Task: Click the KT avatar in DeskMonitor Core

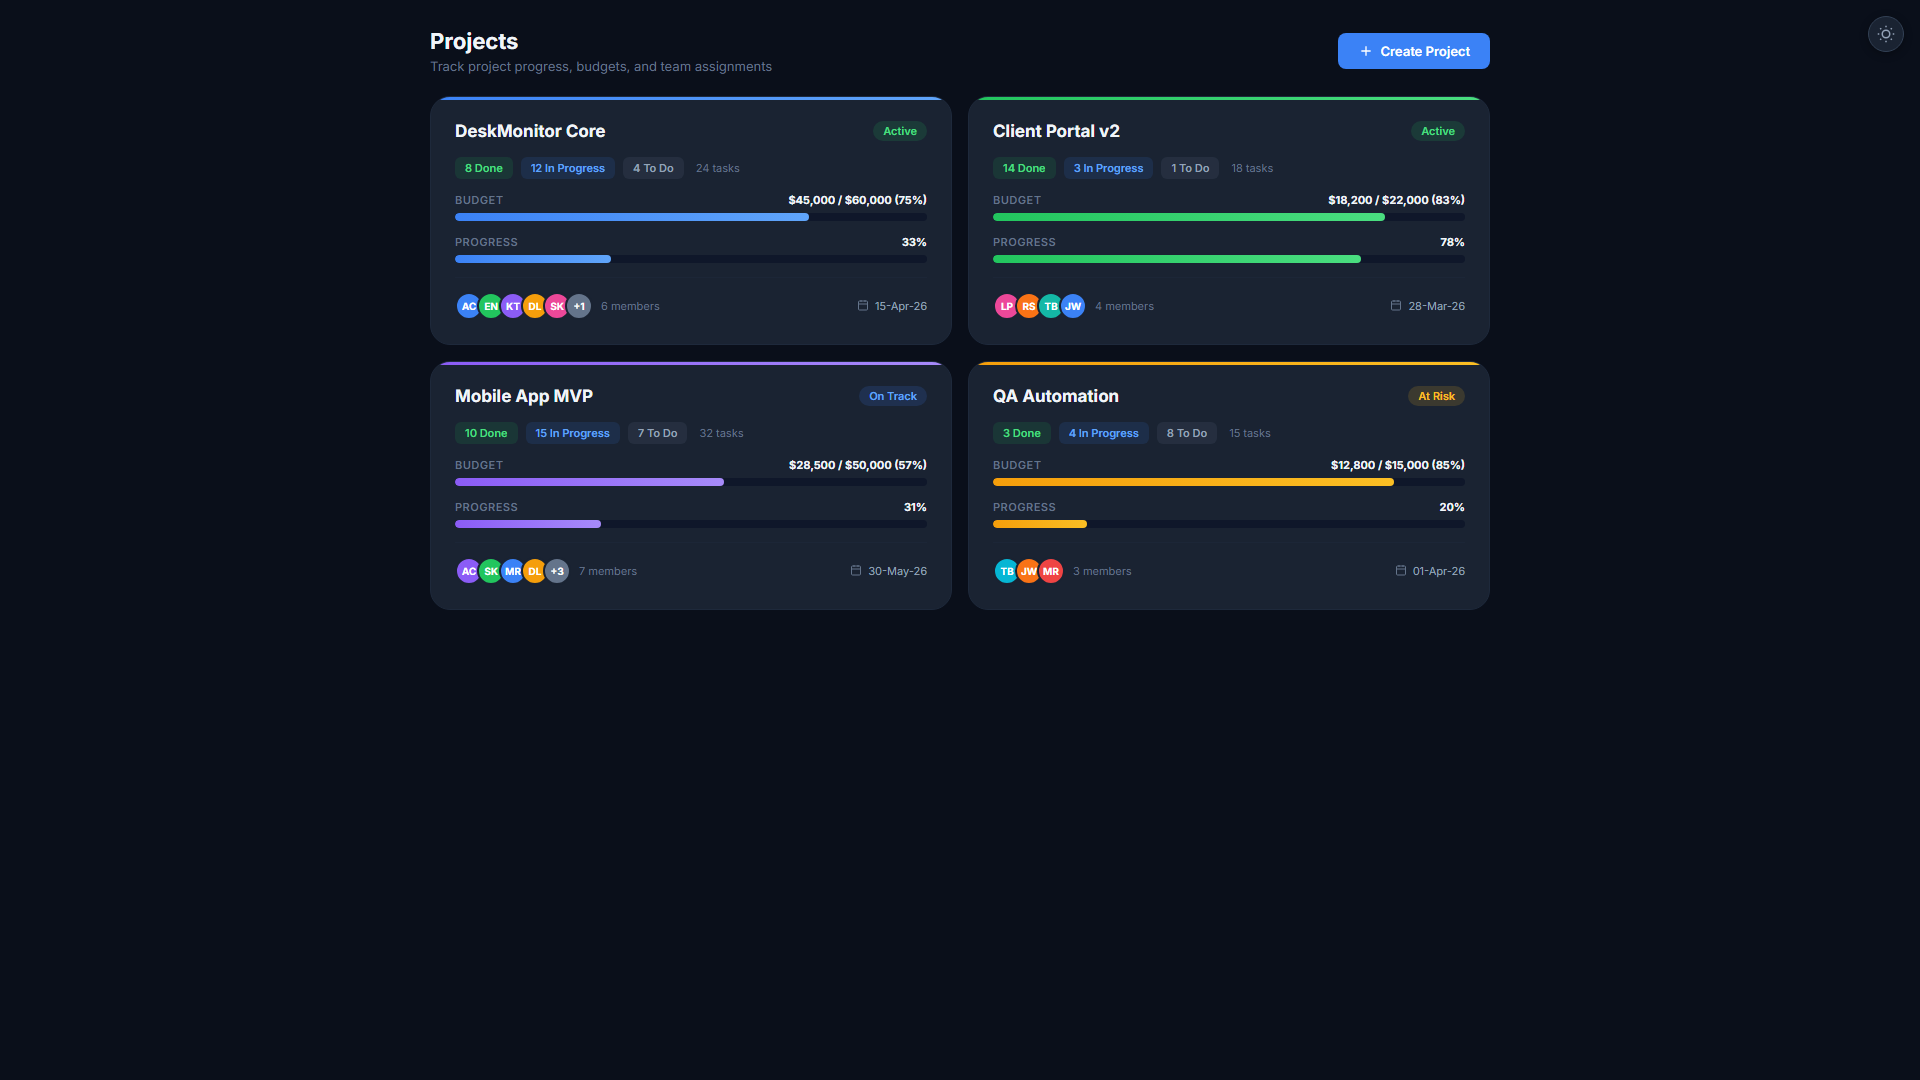Action: pos(512,306)
